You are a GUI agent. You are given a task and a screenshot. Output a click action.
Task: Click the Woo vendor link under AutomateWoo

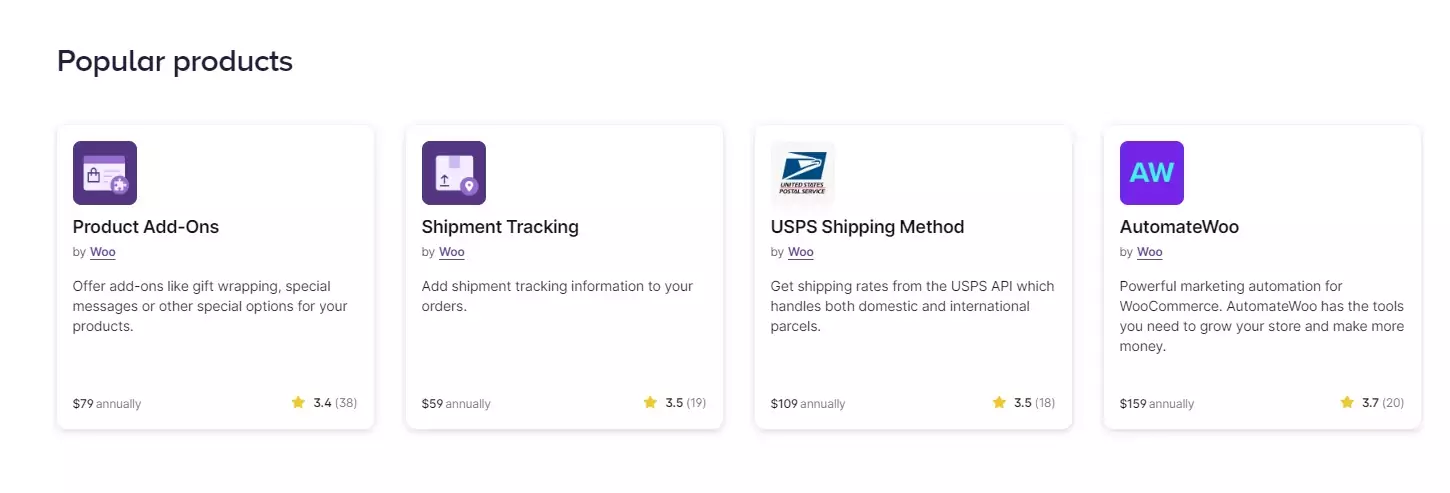tap(1150, 252)
